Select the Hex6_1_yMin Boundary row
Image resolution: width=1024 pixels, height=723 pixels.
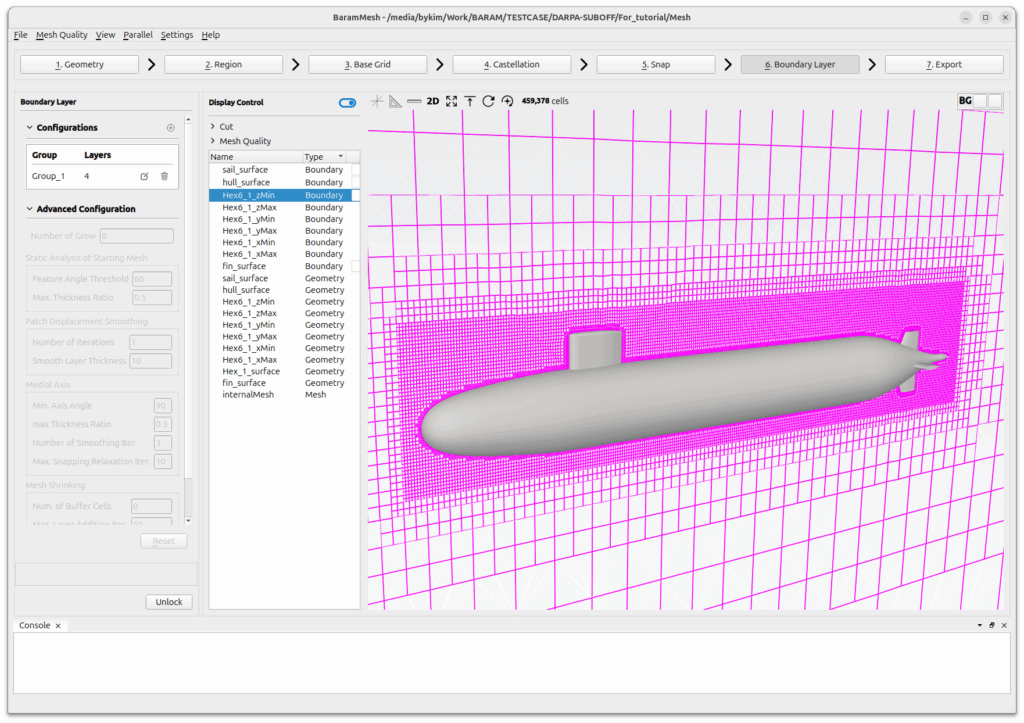click(x=284, y=219)
